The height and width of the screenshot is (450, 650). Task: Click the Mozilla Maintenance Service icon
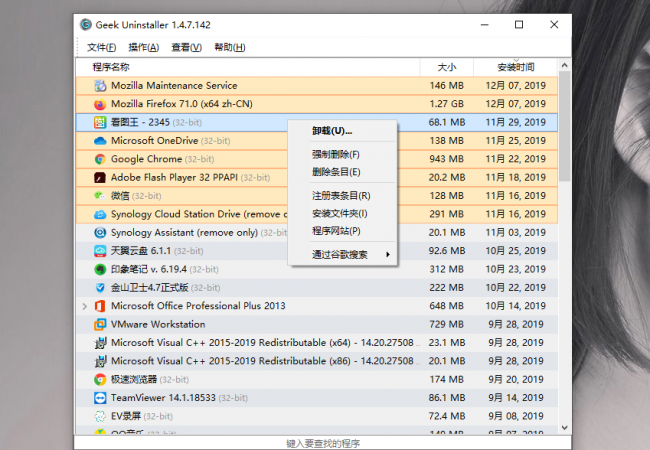pyautogui.click(x=100, y=86)
